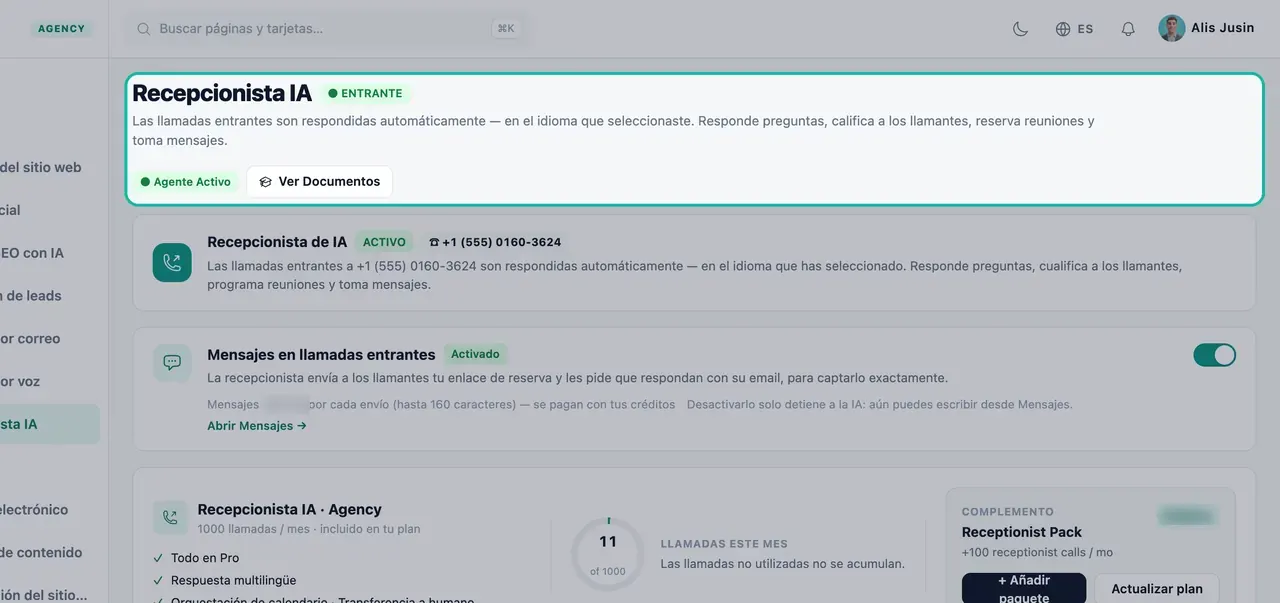Click the +1 (555) 0160-3624 phone badge
Image resolution: width=1280 pixels, height=603 pixels.
pos(495,242)
